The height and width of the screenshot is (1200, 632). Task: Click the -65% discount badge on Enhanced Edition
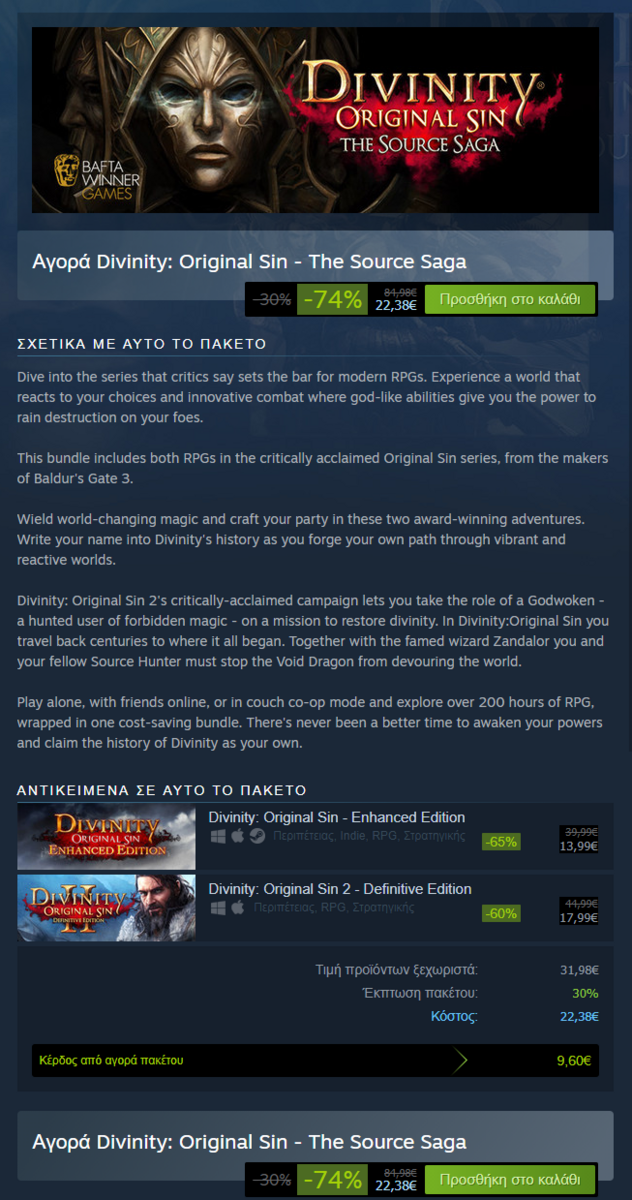pyautogui.click(x=501, y=842)
